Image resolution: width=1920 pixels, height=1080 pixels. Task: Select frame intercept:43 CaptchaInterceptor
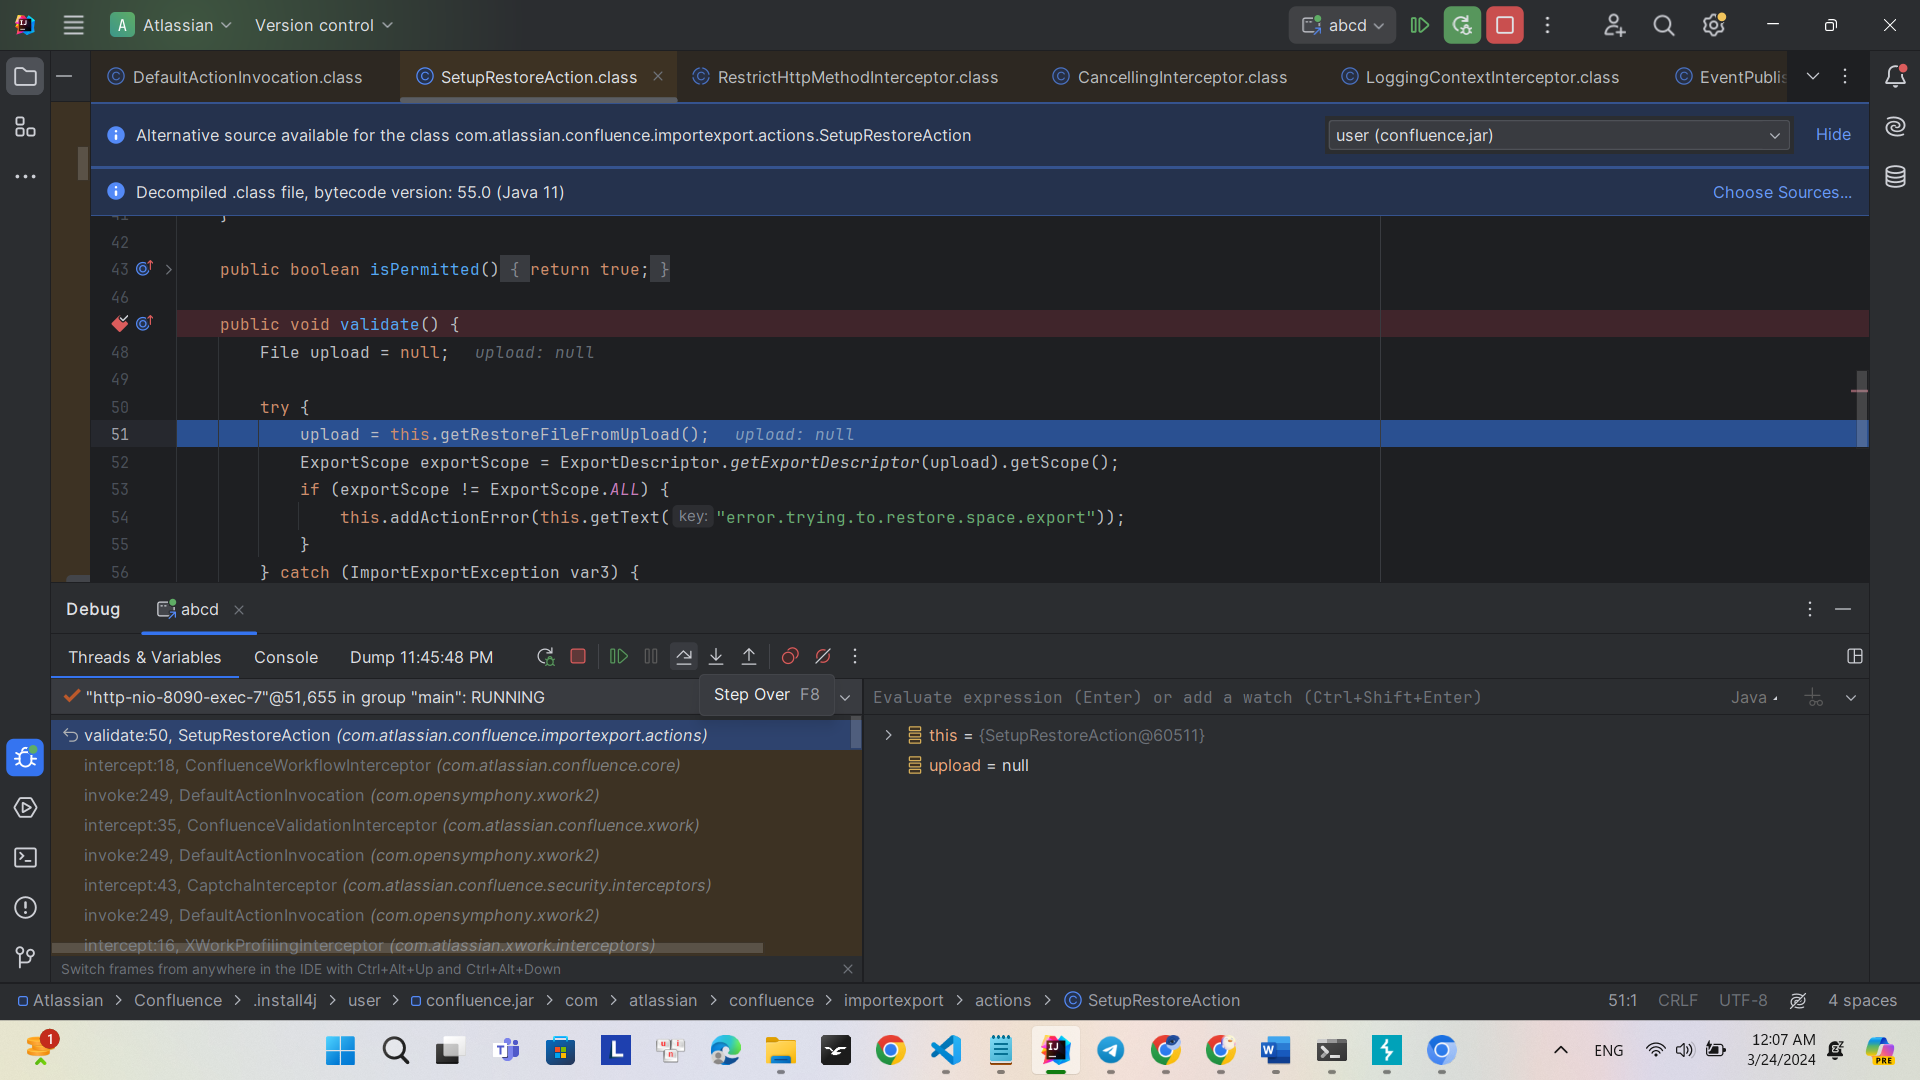point(455,885)
